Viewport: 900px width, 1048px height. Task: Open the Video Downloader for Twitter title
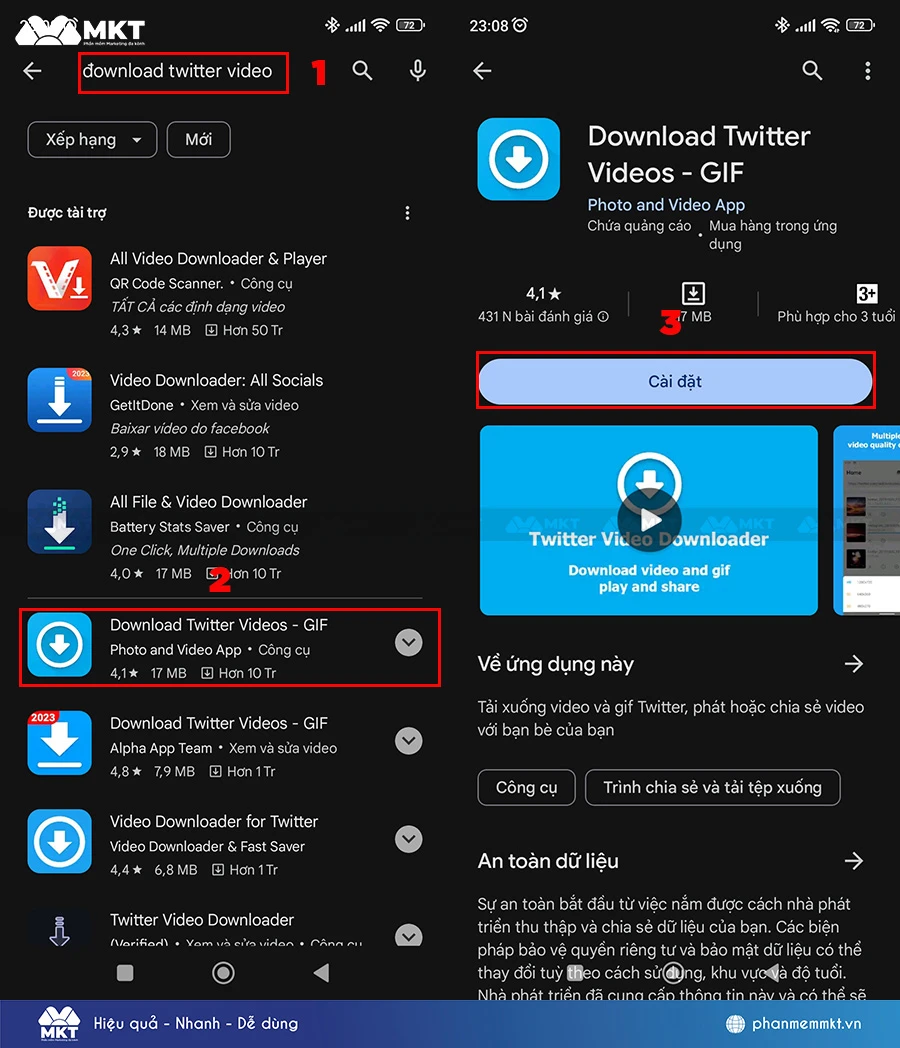click(x=214, y=821)
